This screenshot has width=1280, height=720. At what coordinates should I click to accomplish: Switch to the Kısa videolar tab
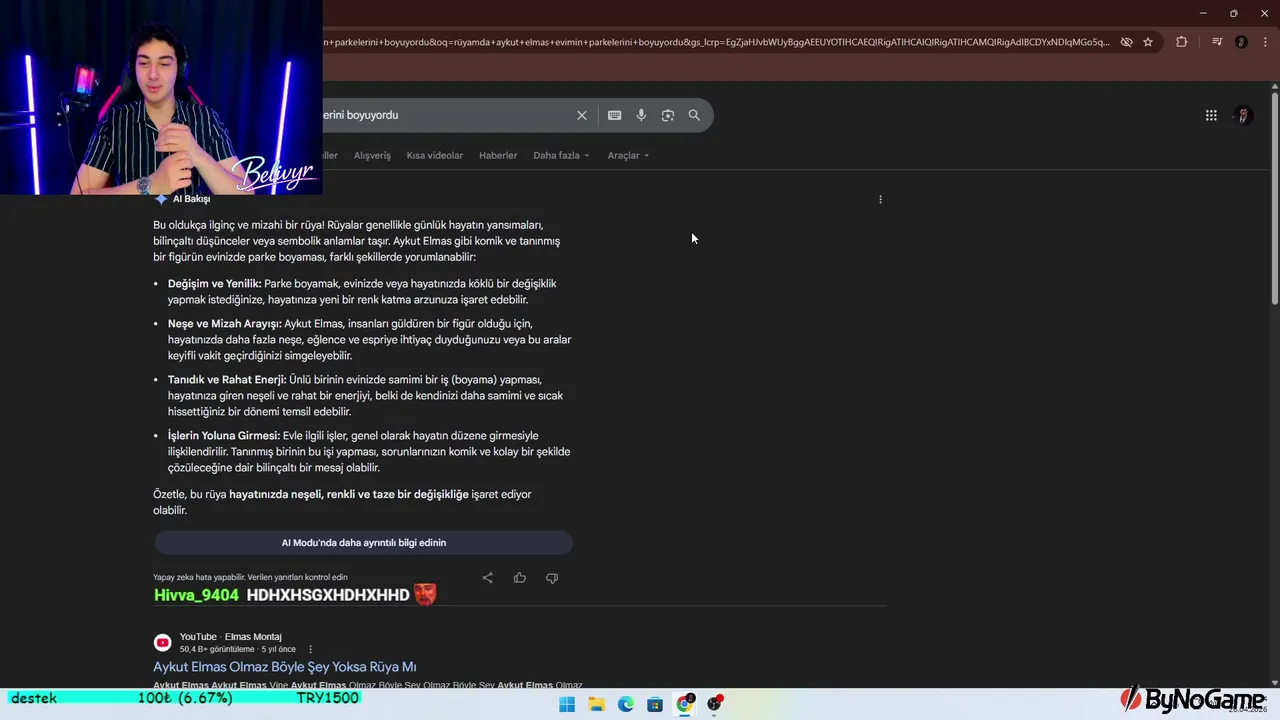point(435,155)
